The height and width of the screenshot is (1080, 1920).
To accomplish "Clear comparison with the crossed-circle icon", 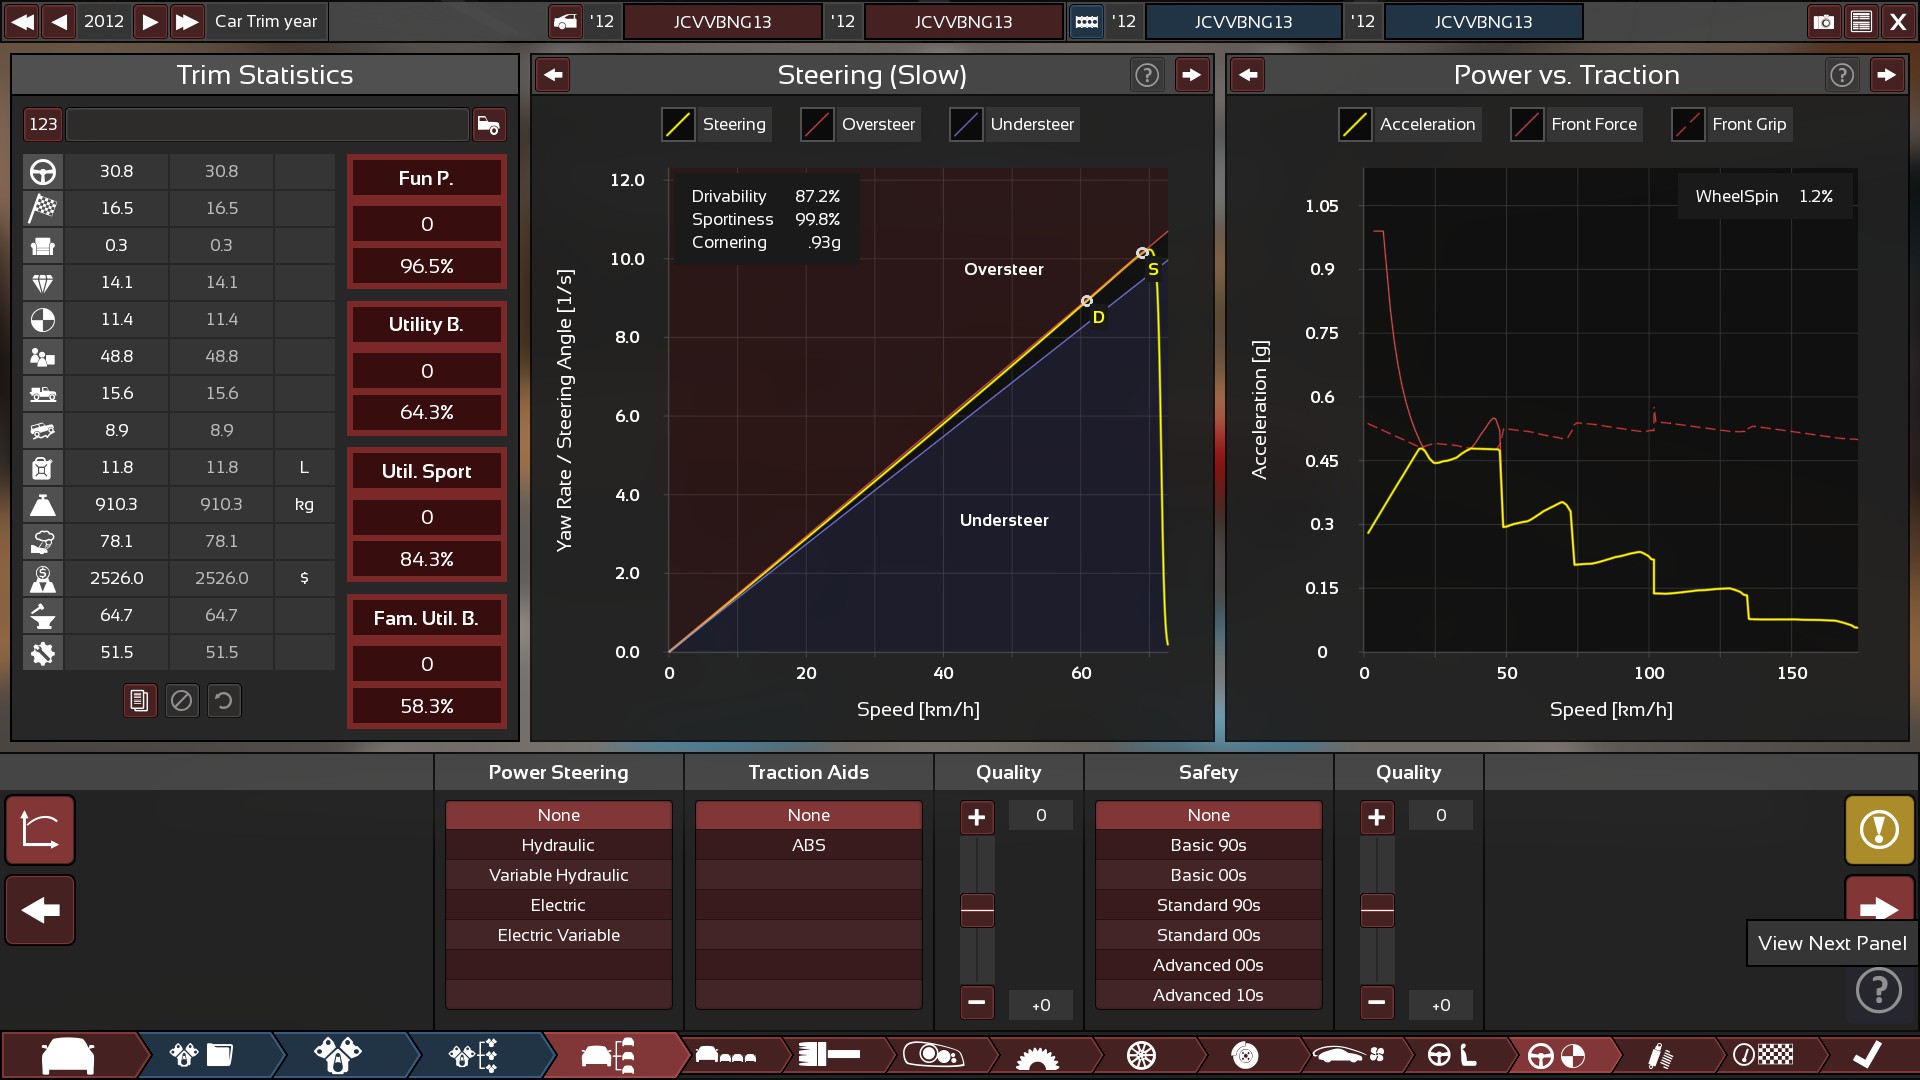I will [181, 701].
